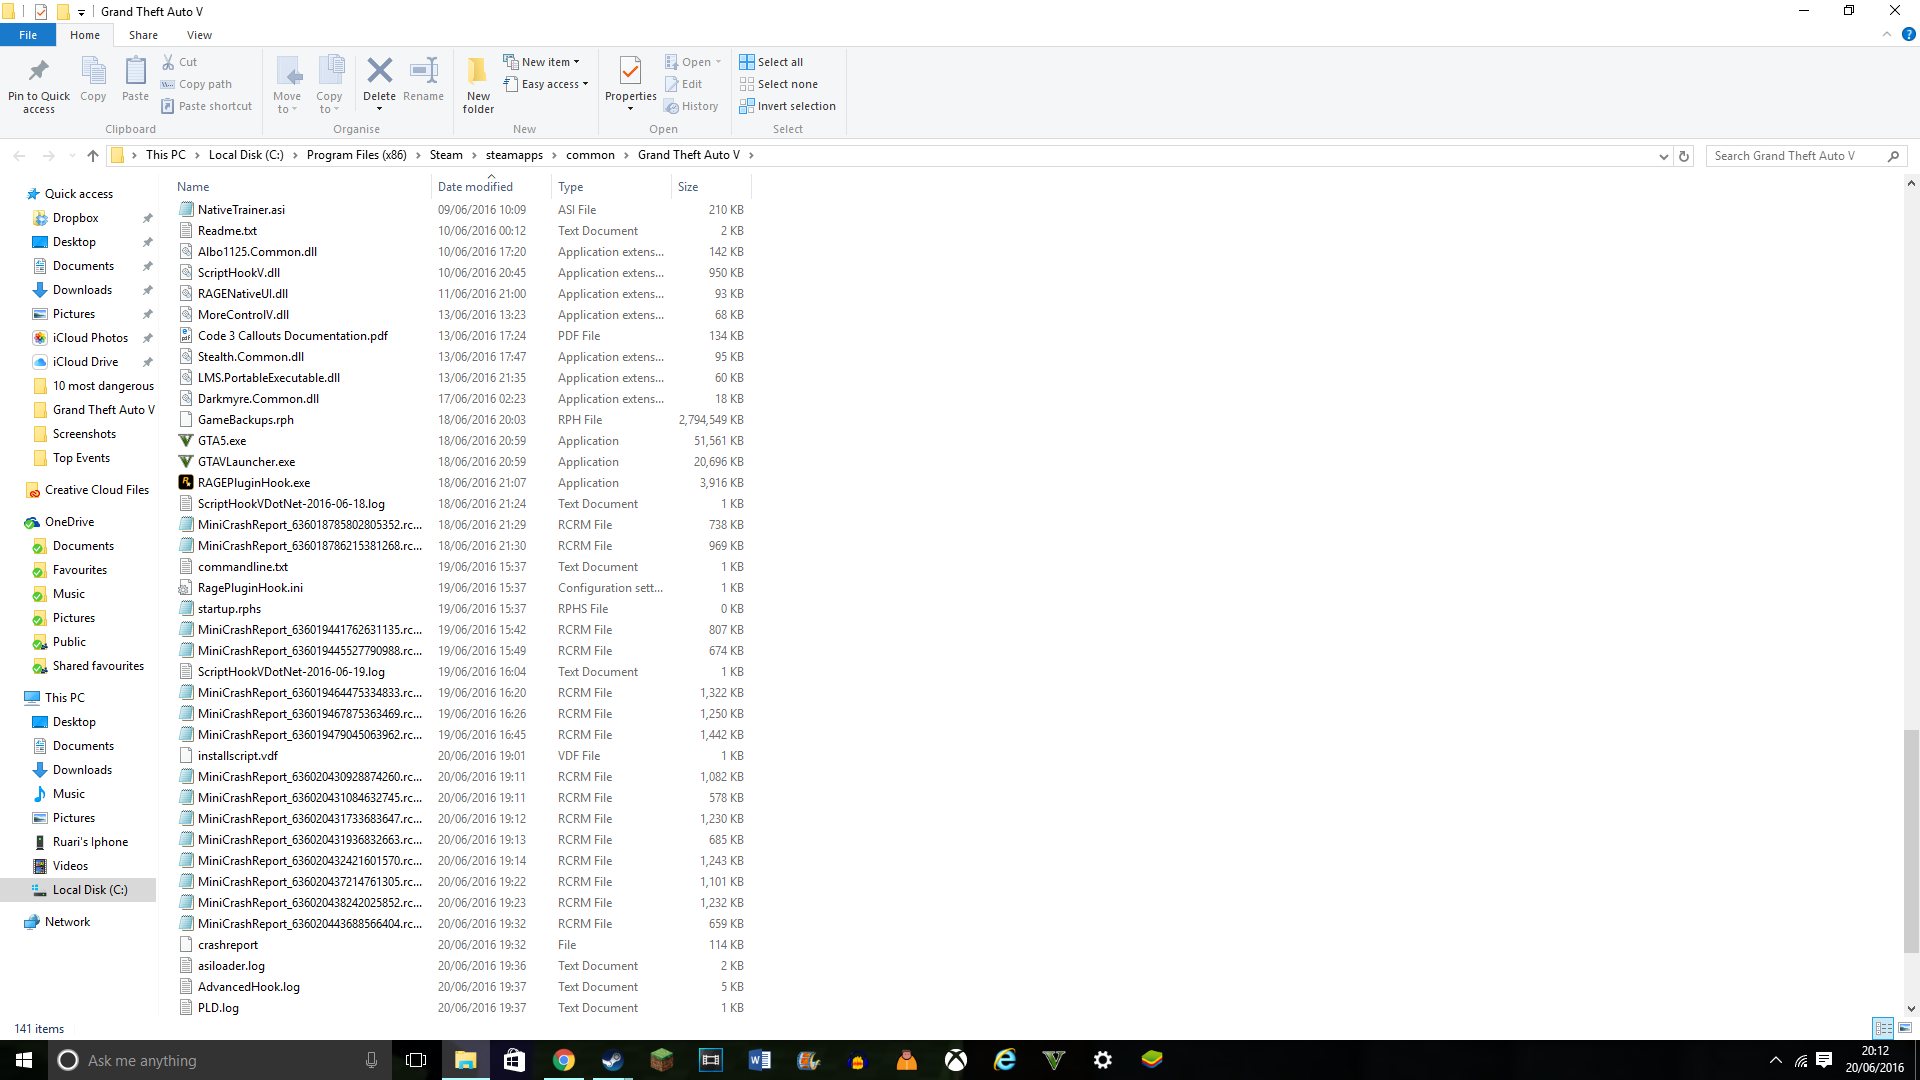Click Pin to Quick access icon

tap(39, 72)
